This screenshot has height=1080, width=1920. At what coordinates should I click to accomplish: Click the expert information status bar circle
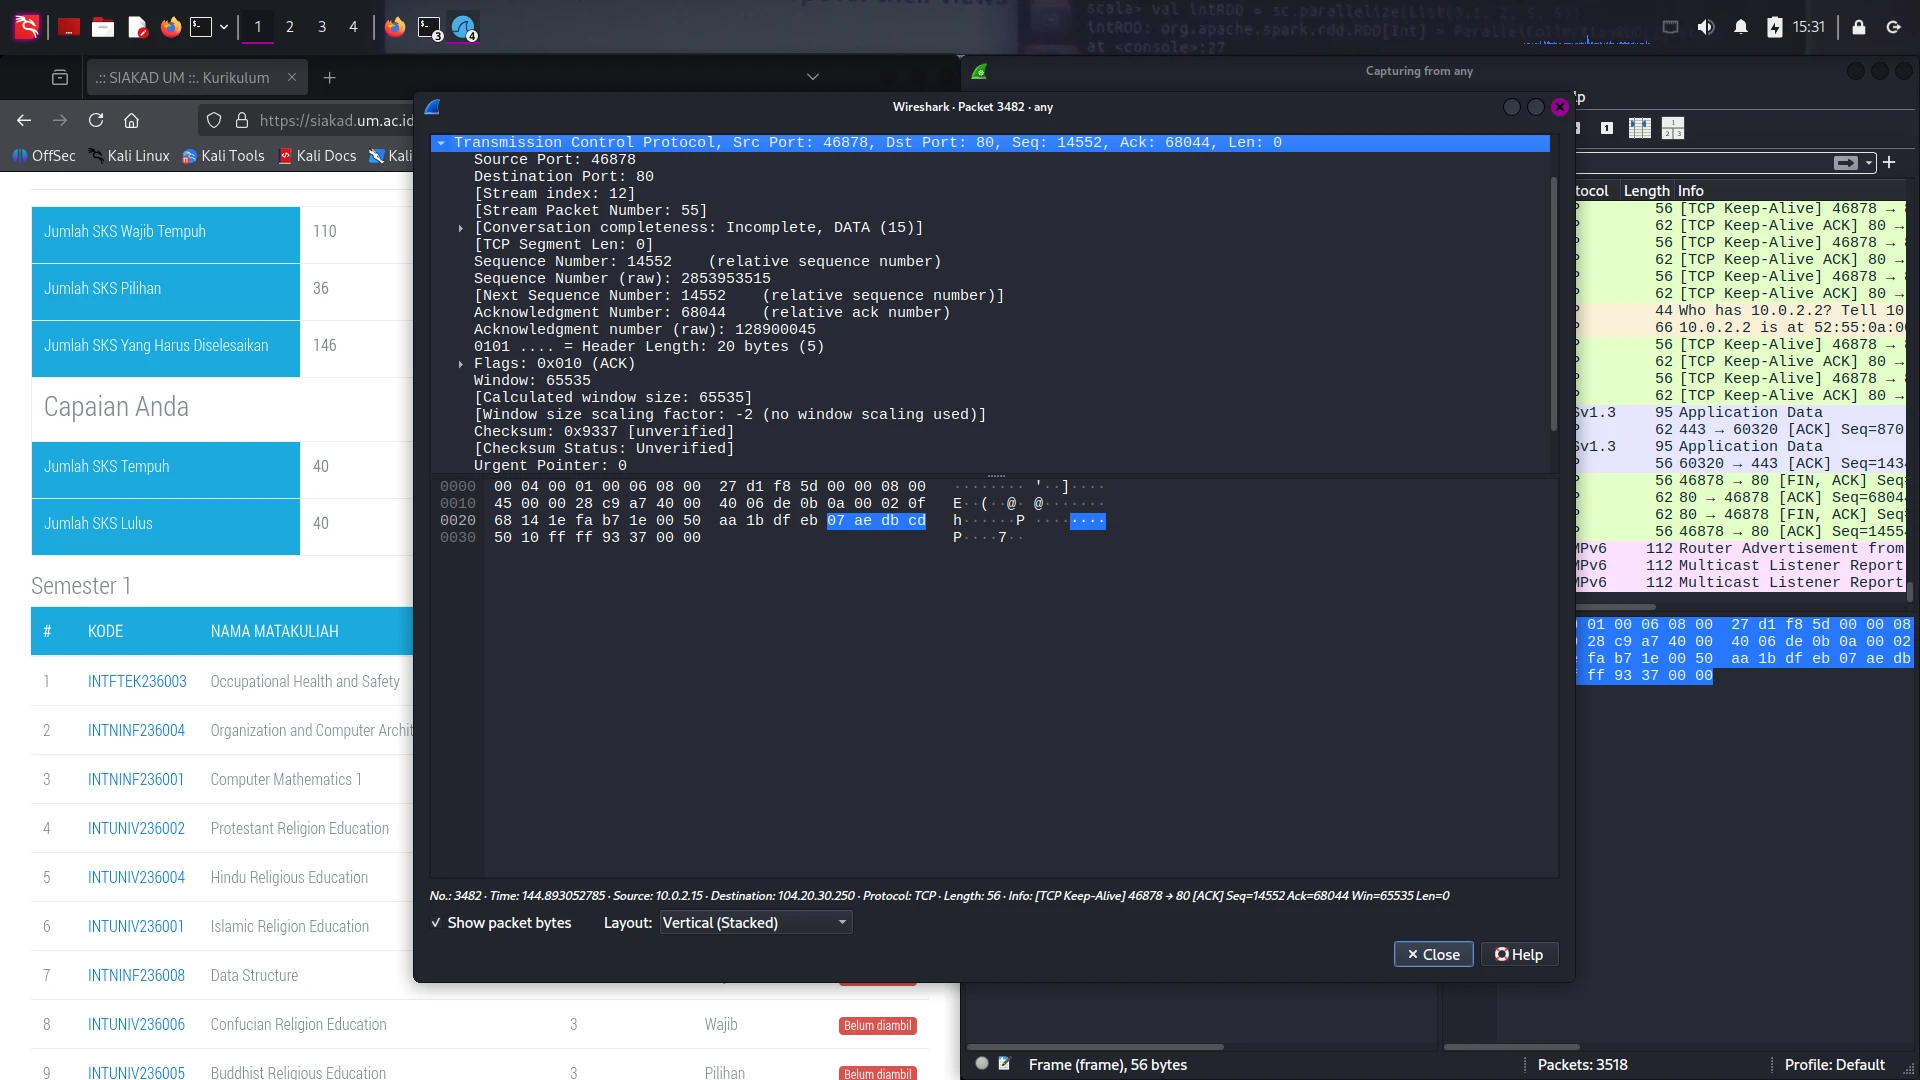pos(982,1064)
